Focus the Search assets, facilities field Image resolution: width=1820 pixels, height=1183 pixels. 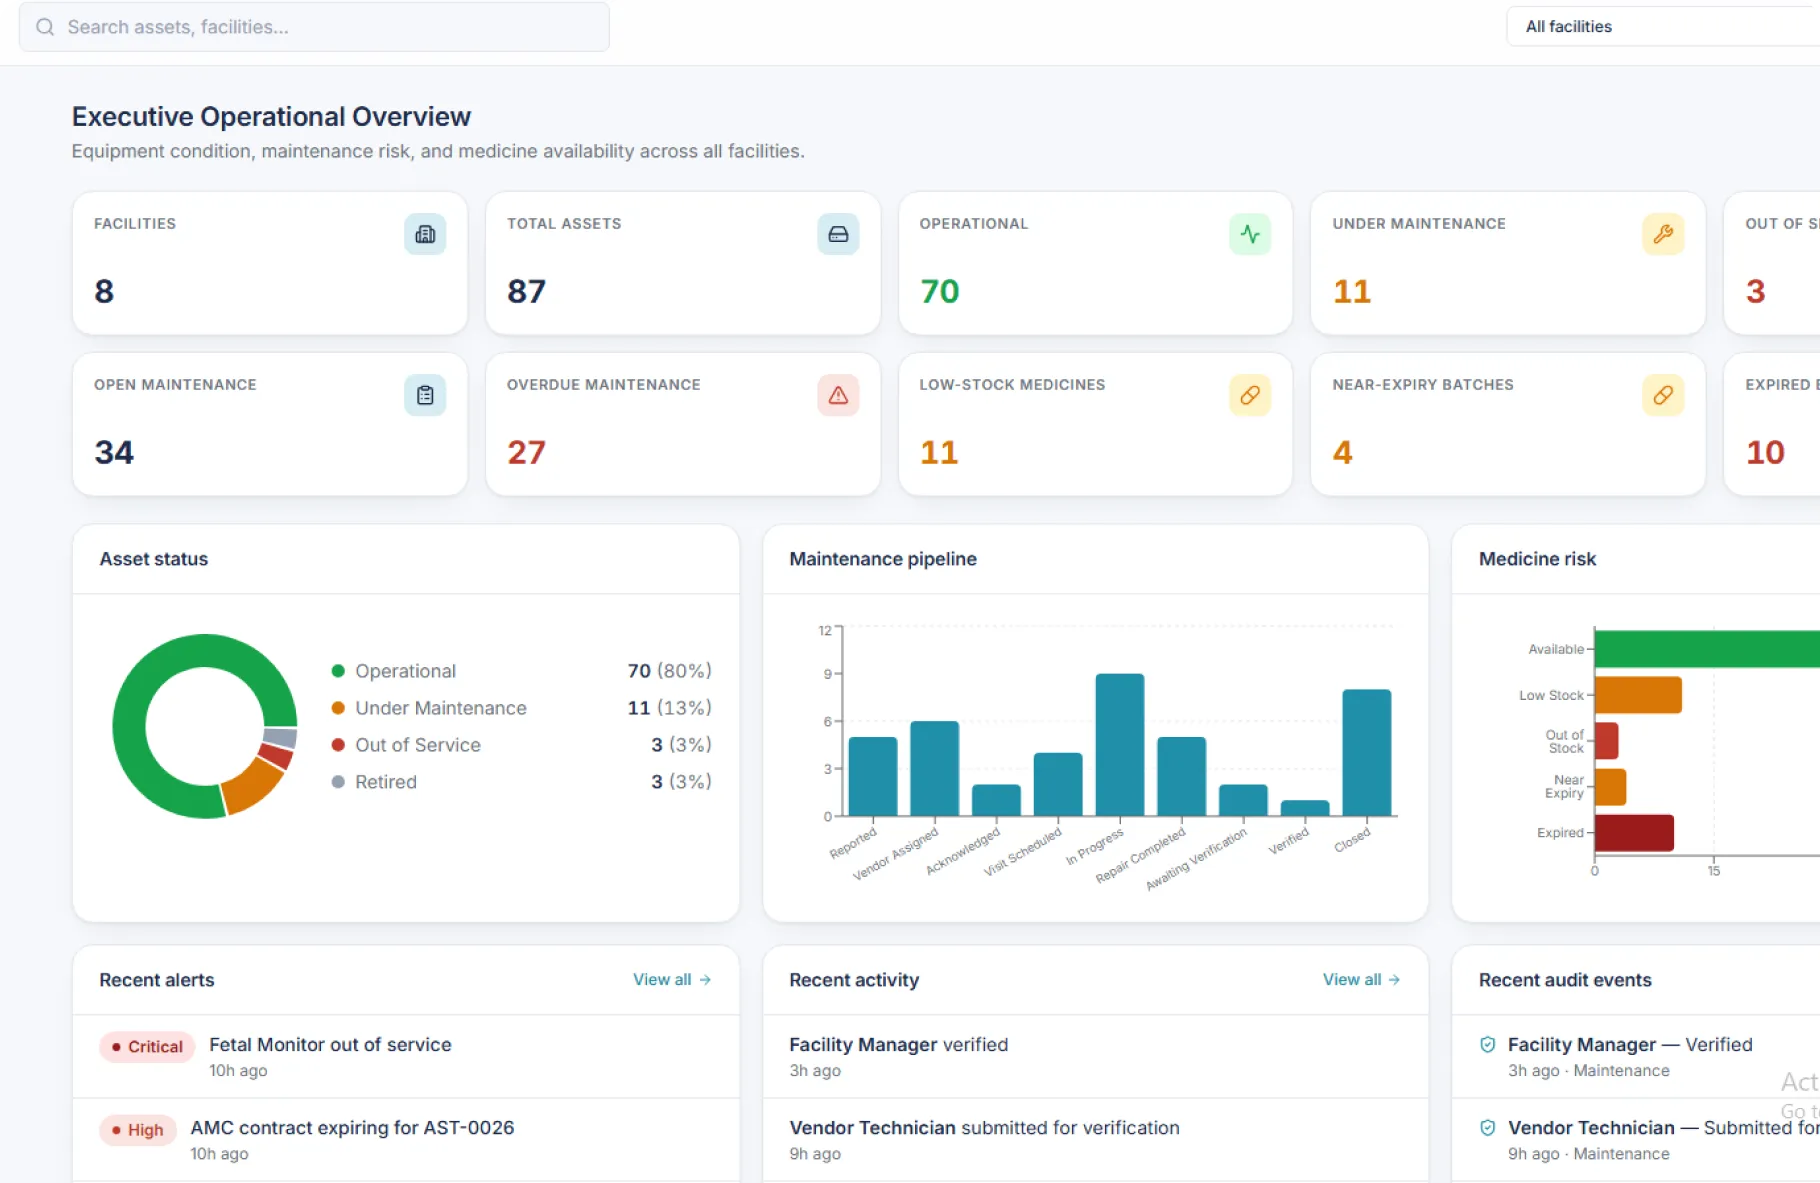[x=314, y=27]
